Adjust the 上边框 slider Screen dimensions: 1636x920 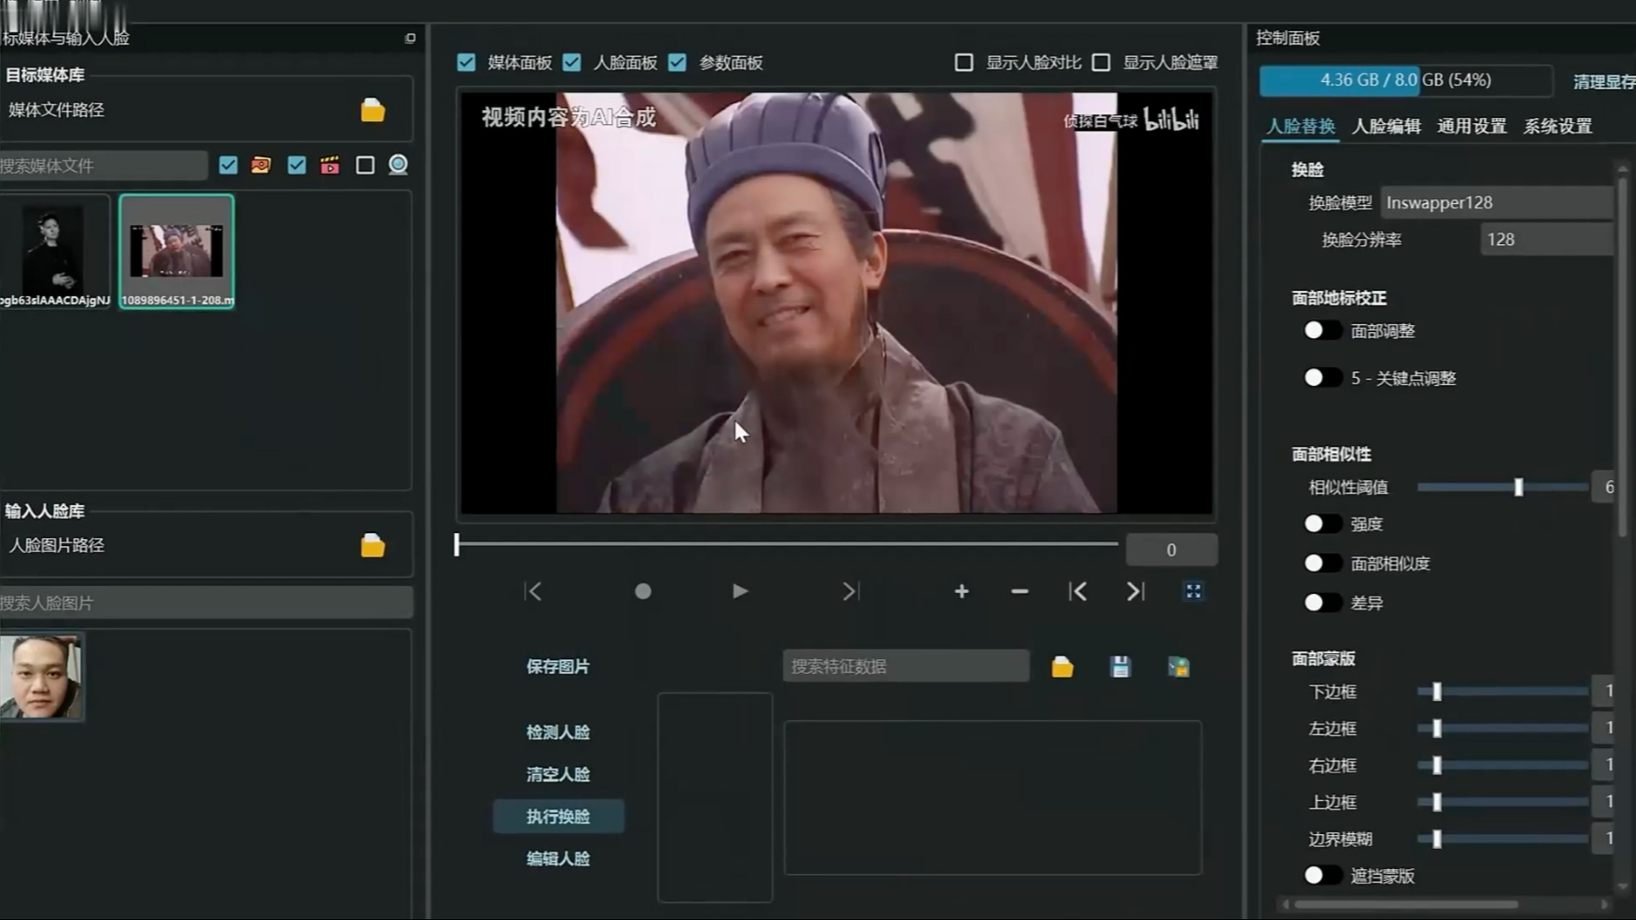point(1502,802)
